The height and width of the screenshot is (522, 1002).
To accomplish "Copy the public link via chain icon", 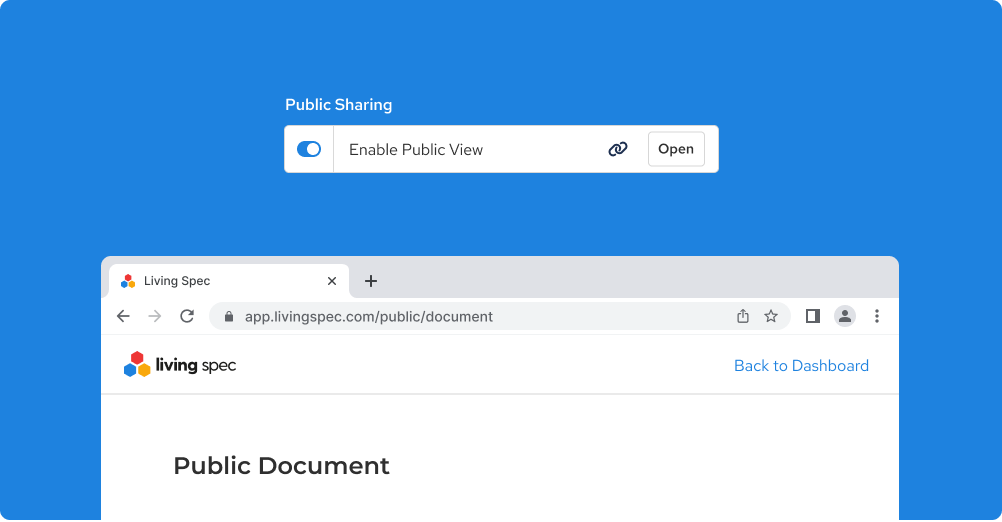I will pyautogui.click(x=618, y=149).
